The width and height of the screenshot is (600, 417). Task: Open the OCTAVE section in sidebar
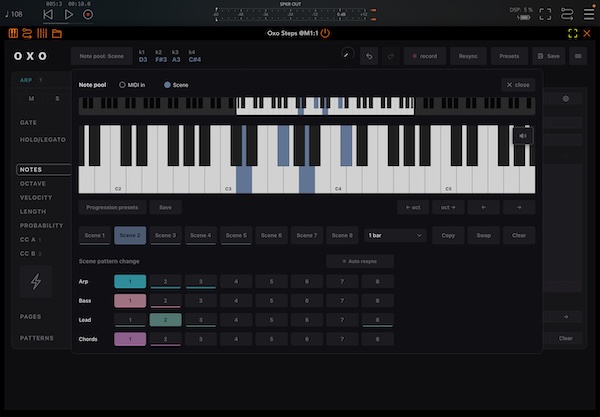(33, 184)
